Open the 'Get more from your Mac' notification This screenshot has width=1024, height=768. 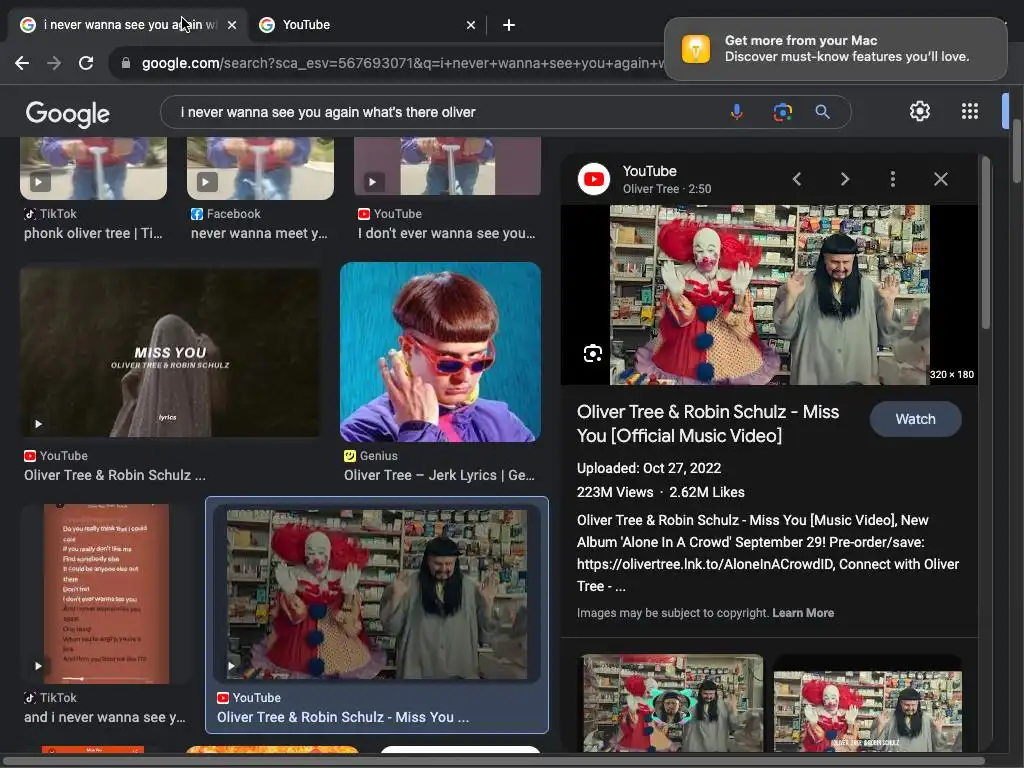[835, 49]
